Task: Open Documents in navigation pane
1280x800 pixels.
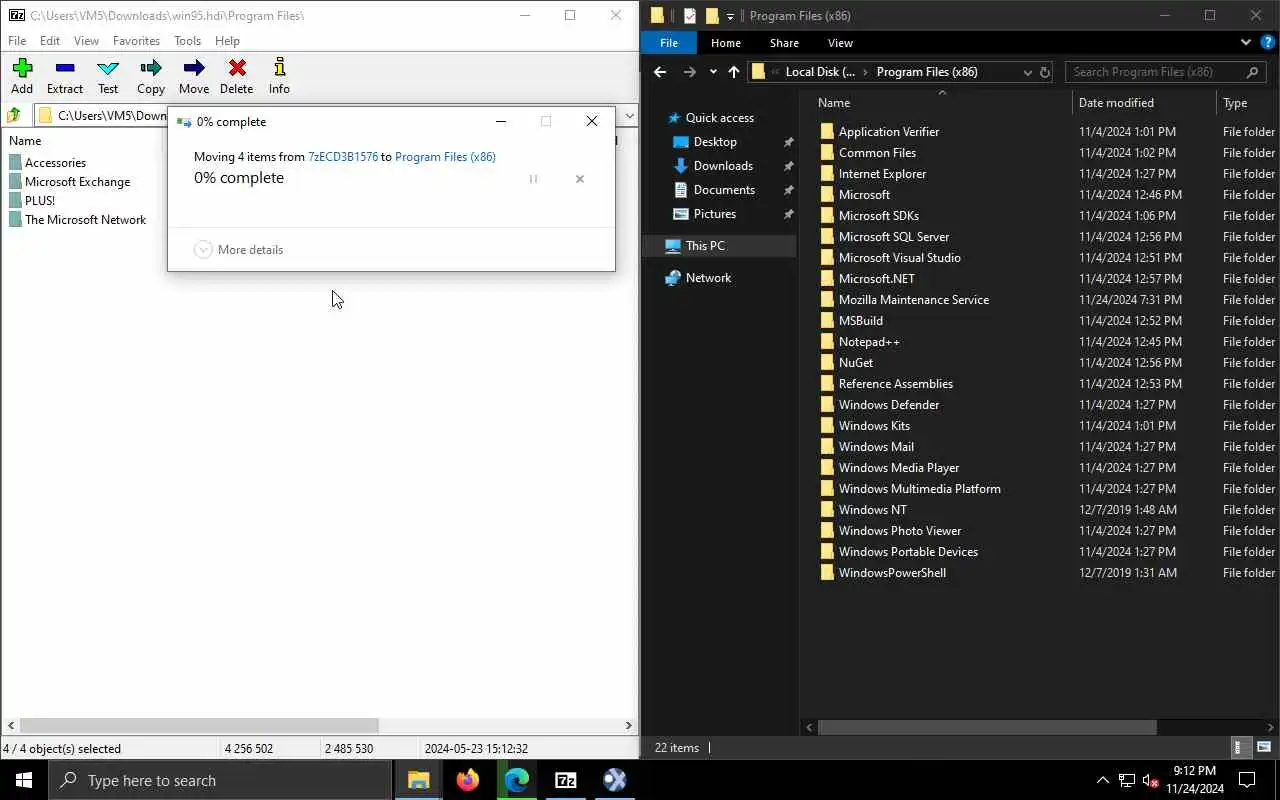Action: (x=724, y=190)
